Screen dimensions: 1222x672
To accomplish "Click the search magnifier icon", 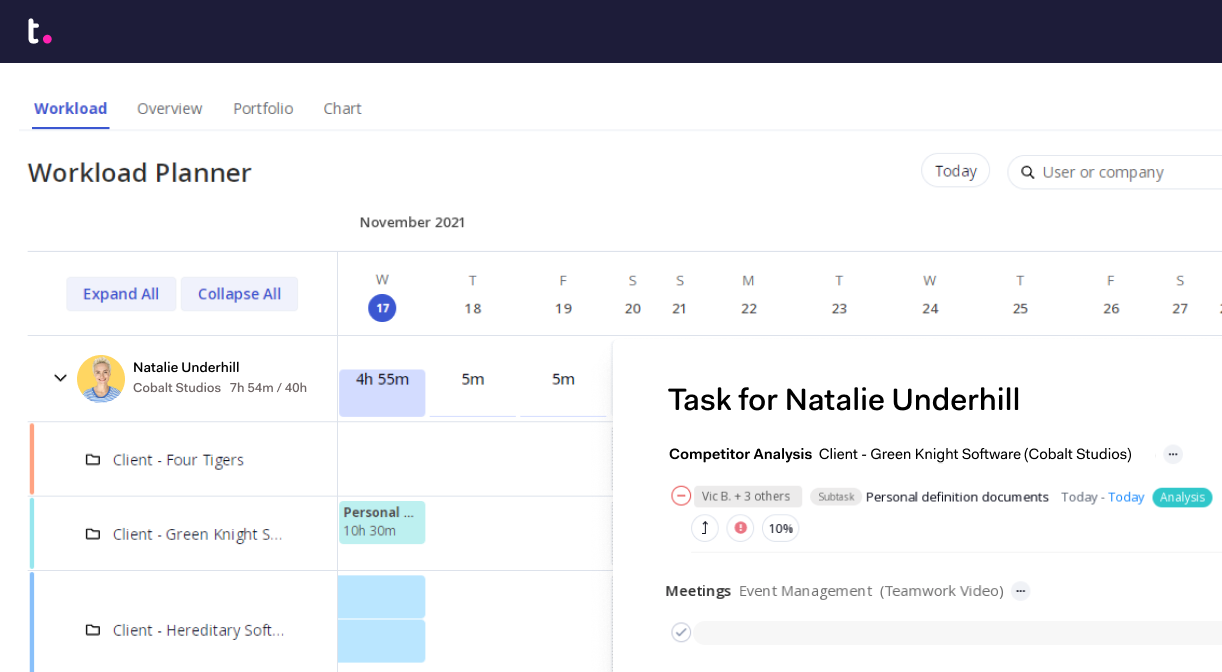I will pos(1027,172).
